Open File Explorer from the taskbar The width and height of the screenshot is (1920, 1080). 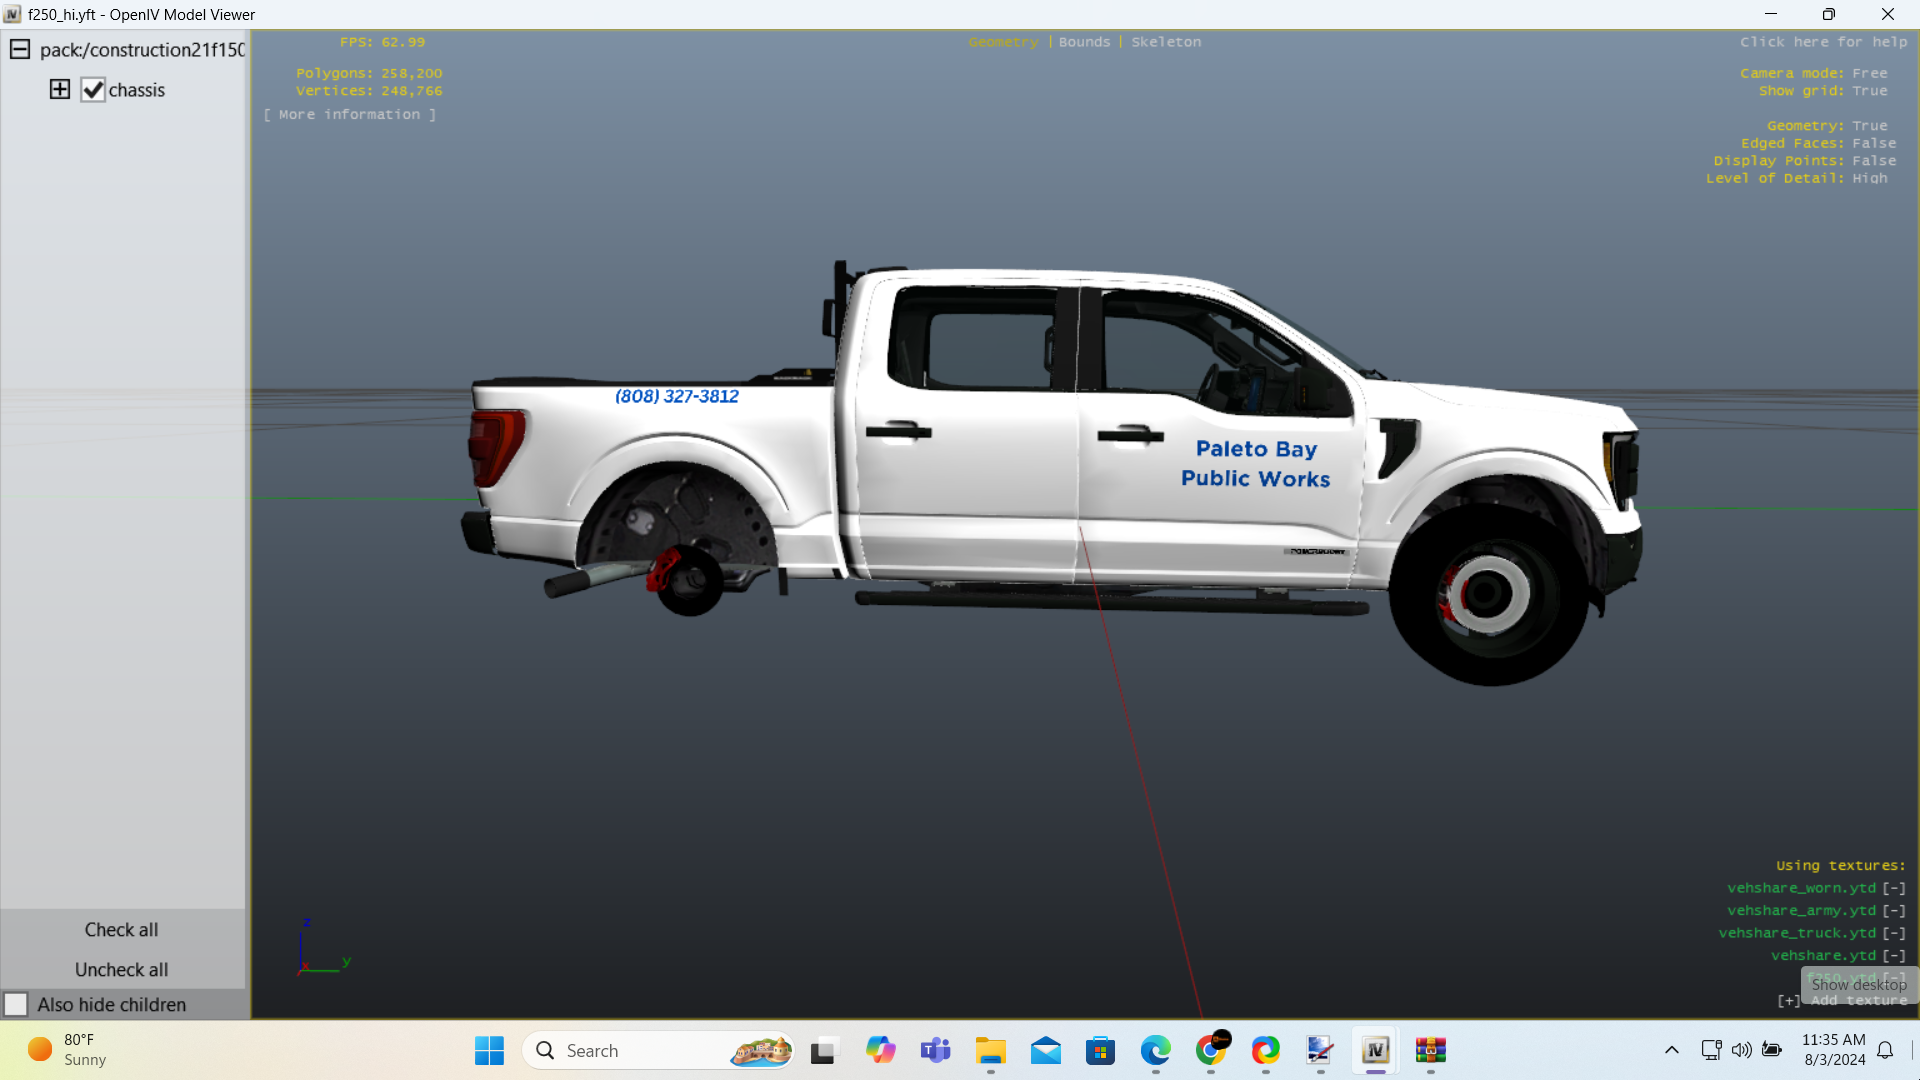click(990, 1050)
